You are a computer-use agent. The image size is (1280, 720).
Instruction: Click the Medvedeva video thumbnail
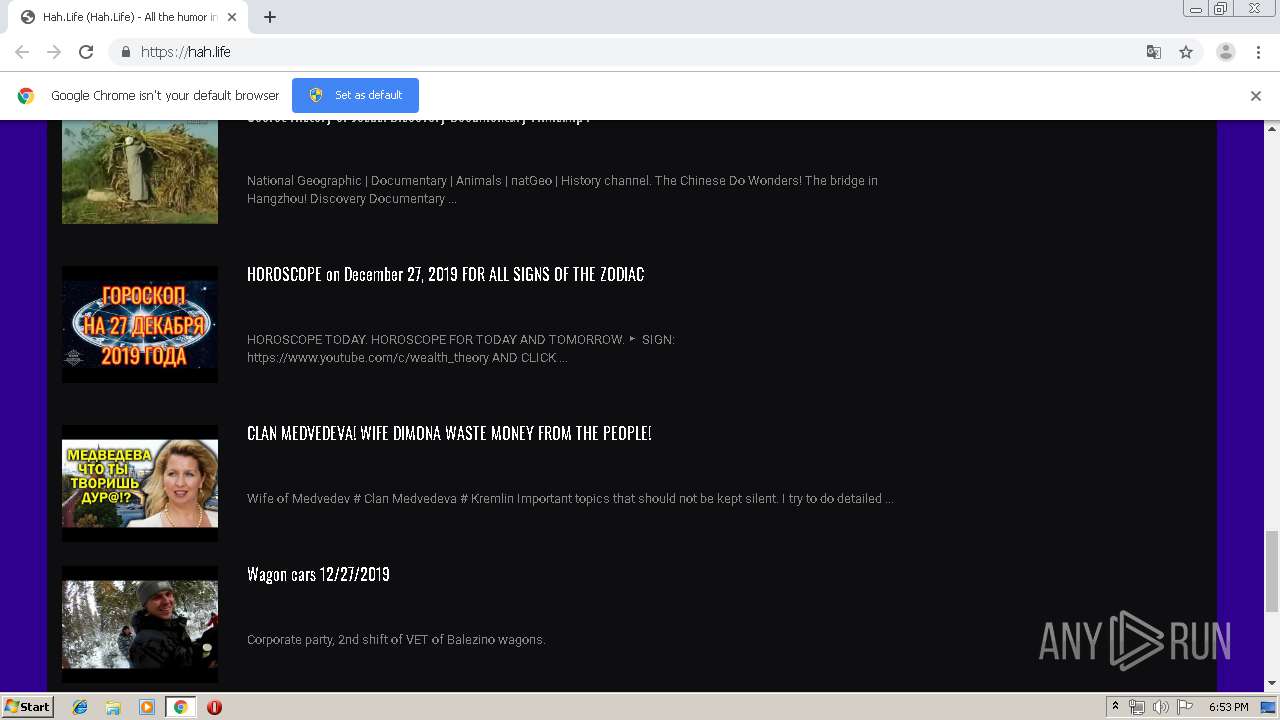pos(140,483)
